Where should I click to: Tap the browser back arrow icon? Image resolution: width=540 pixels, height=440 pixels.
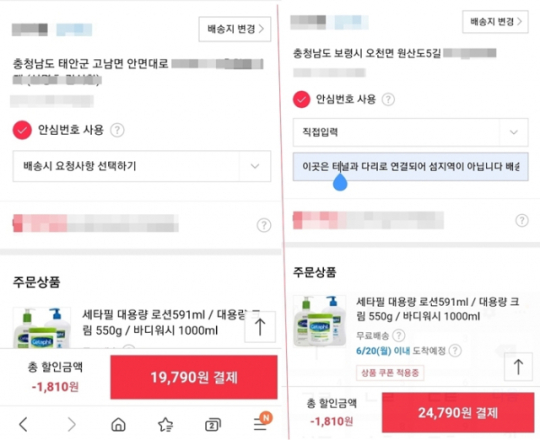click(x=23, y=424)
